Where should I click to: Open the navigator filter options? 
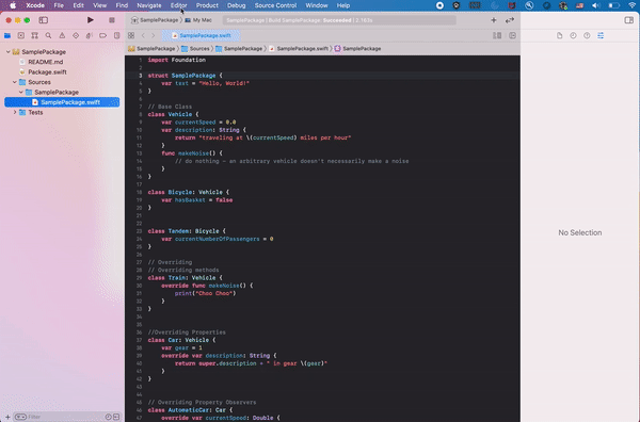click(x=20, y=417)
